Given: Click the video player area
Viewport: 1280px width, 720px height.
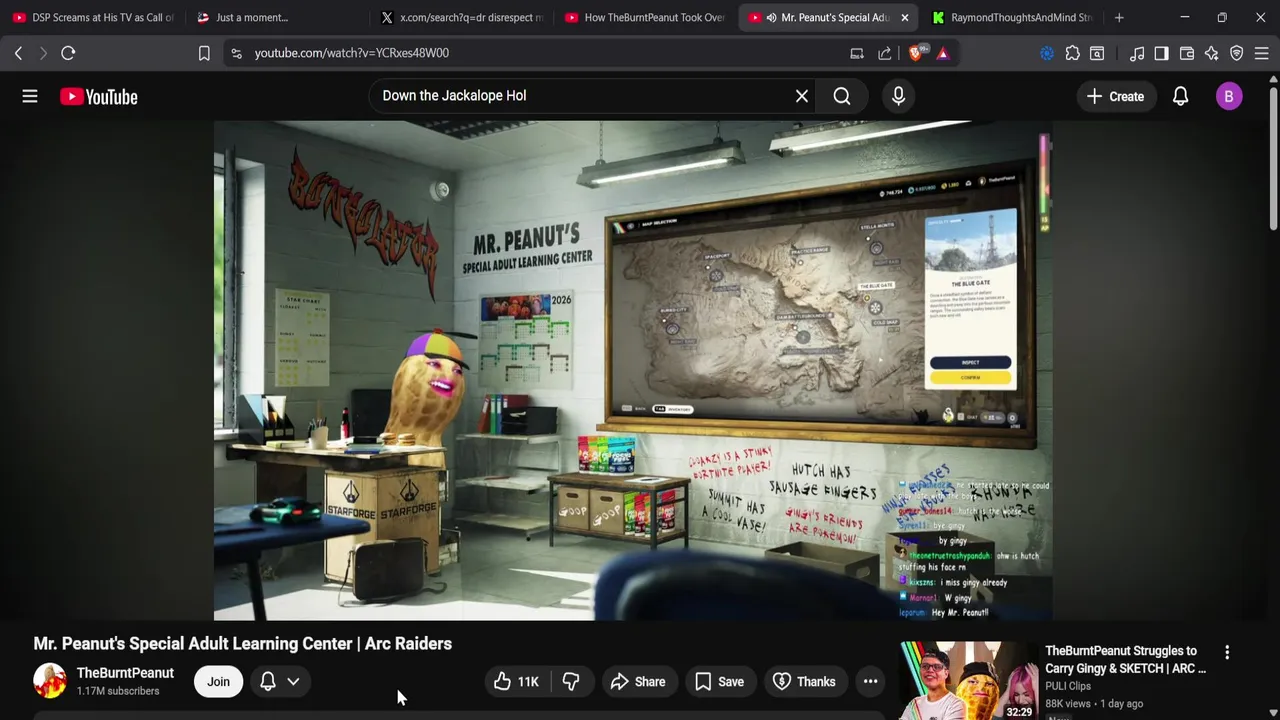Looking at the screenshot, I should pyautogui.click(x=632, y=370).
